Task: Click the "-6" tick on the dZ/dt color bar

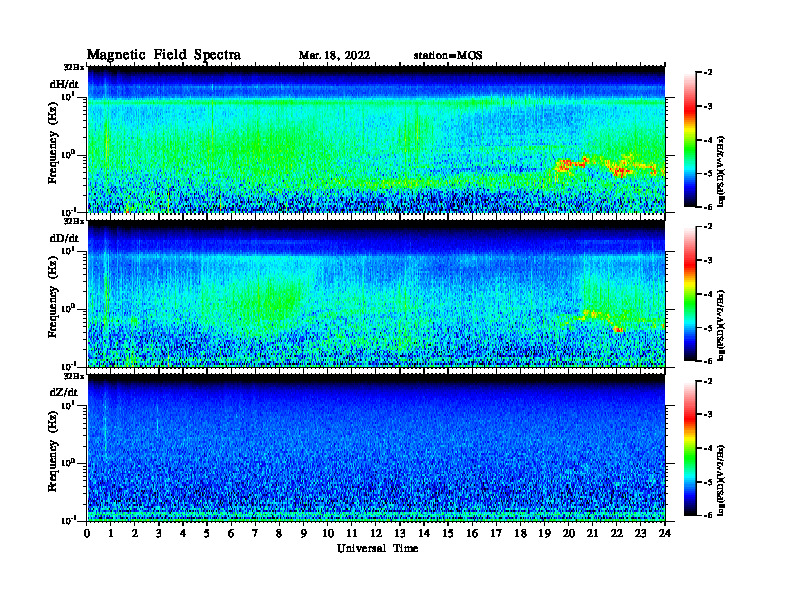Action: 708,515
